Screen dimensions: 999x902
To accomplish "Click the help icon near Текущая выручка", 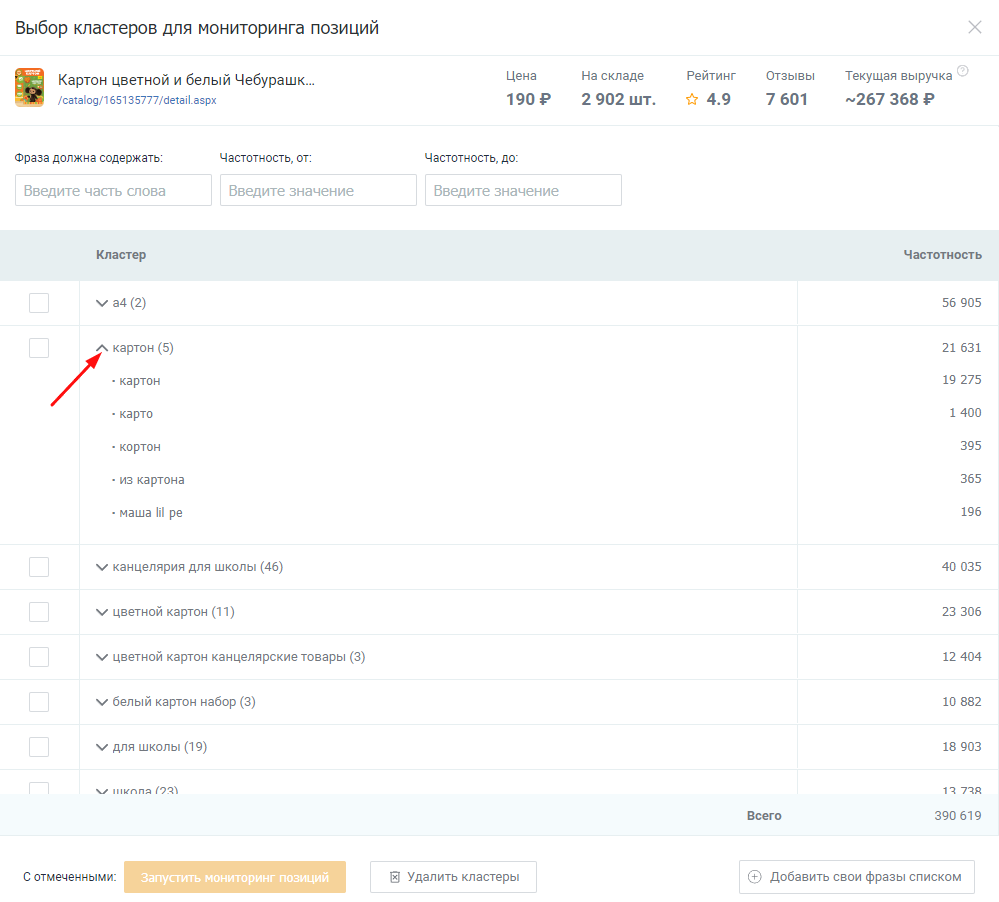I will coord(962,71).
